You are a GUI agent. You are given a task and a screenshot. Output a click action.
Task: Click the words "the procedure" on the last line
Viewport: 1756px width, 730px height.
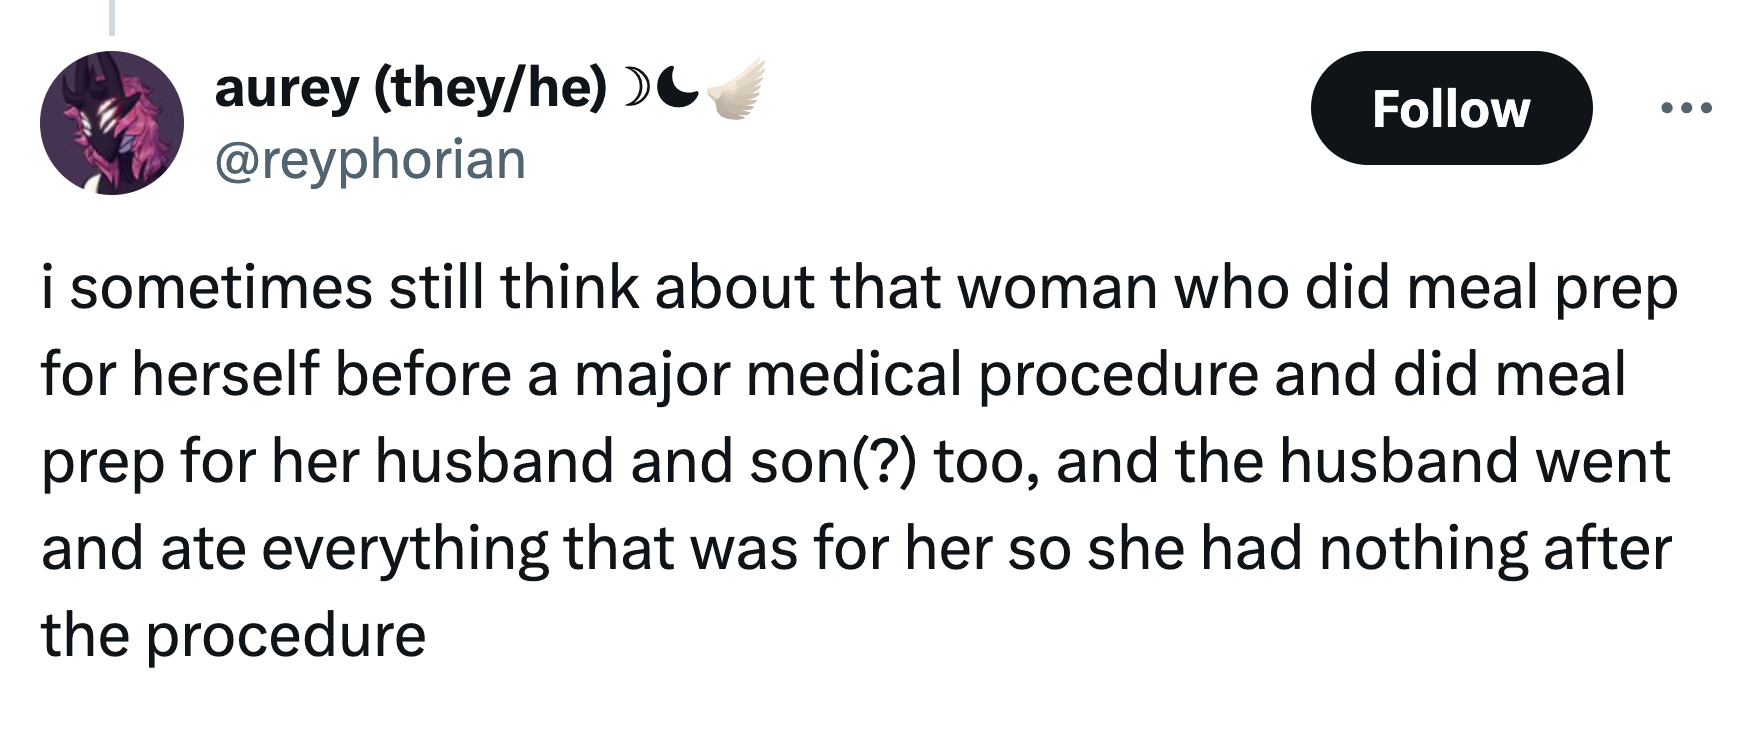tap(233, 635)
